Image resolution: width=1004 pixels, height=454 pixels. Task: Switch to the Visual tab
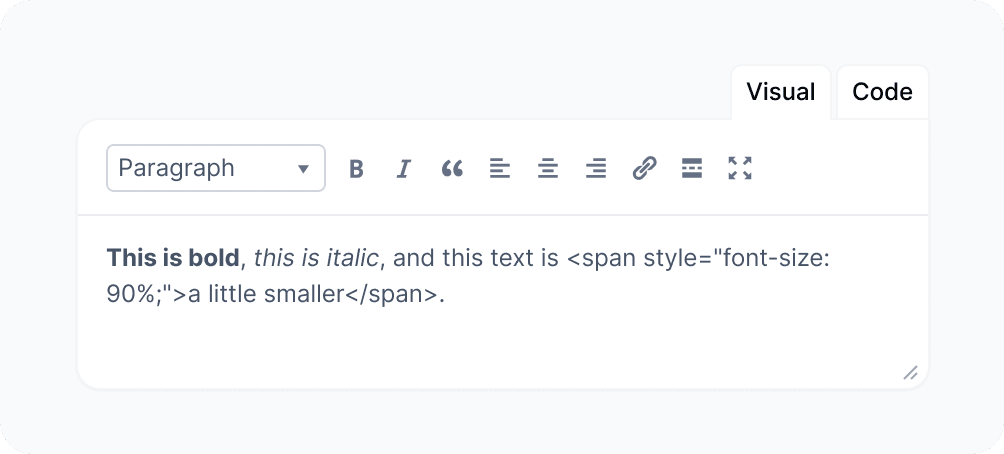pos(781,92)
